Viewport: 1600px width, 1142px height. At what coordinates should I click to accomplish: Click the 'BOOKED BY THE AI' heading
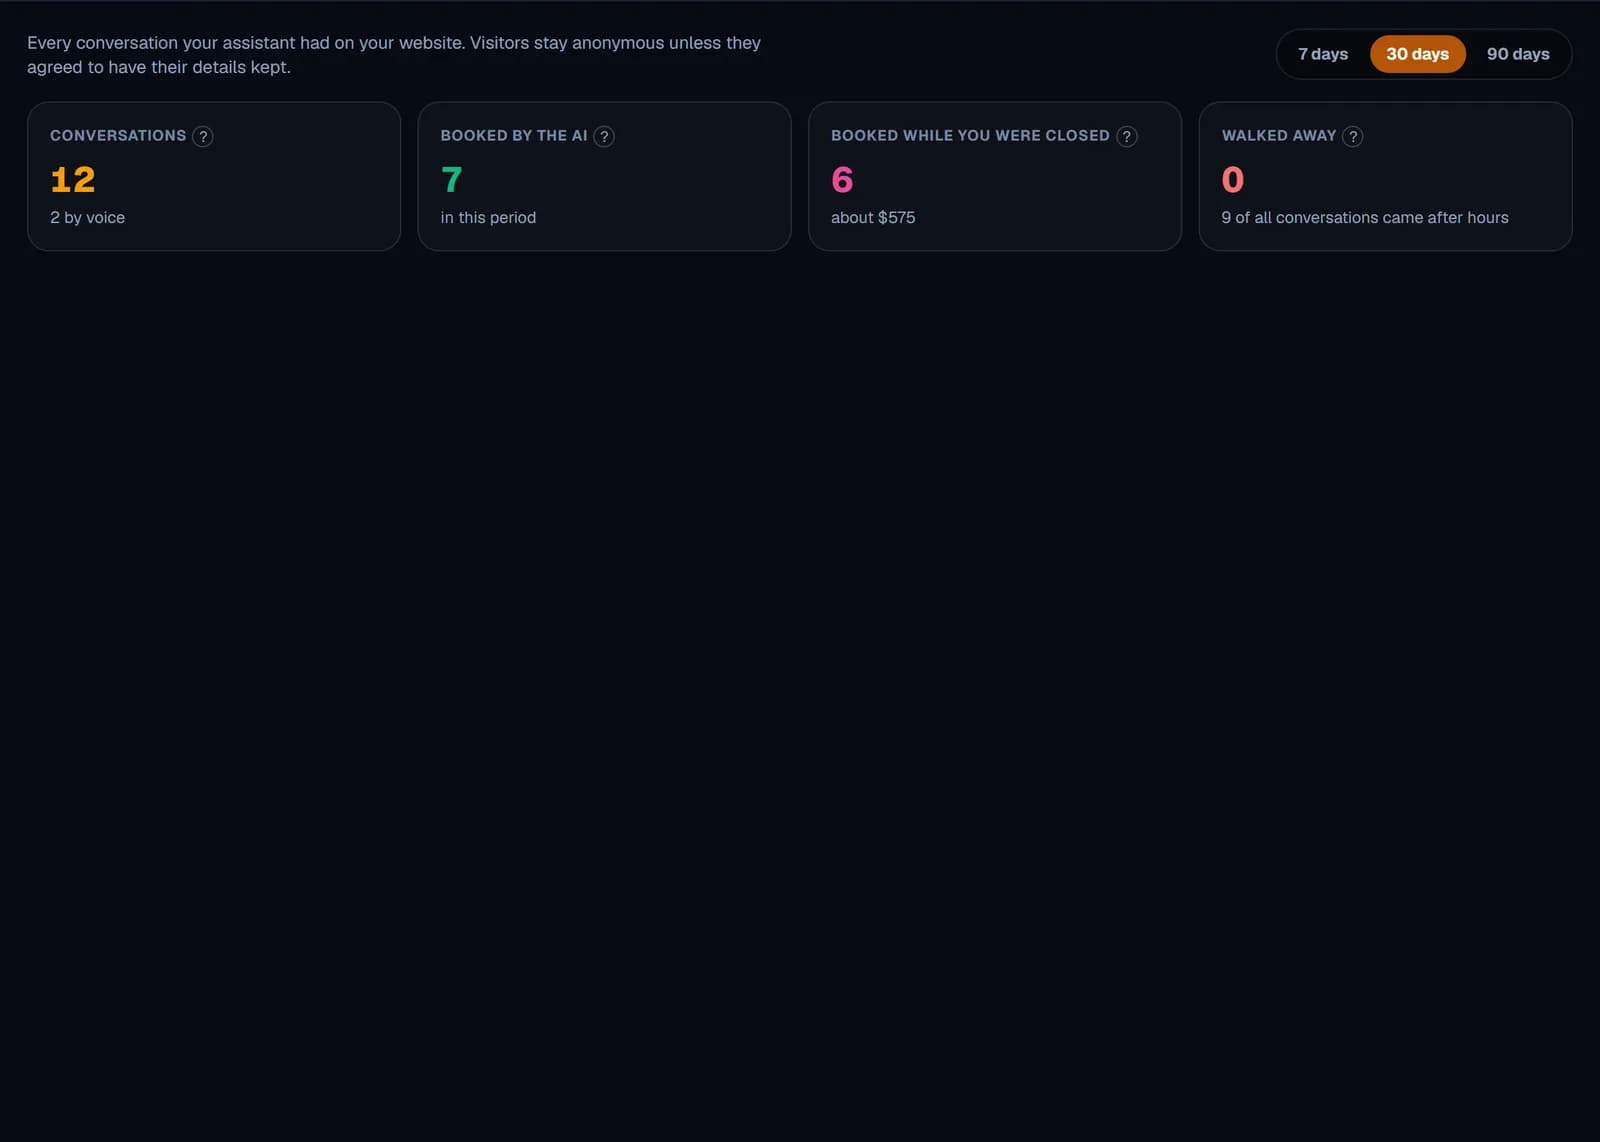tap(514, 136)
